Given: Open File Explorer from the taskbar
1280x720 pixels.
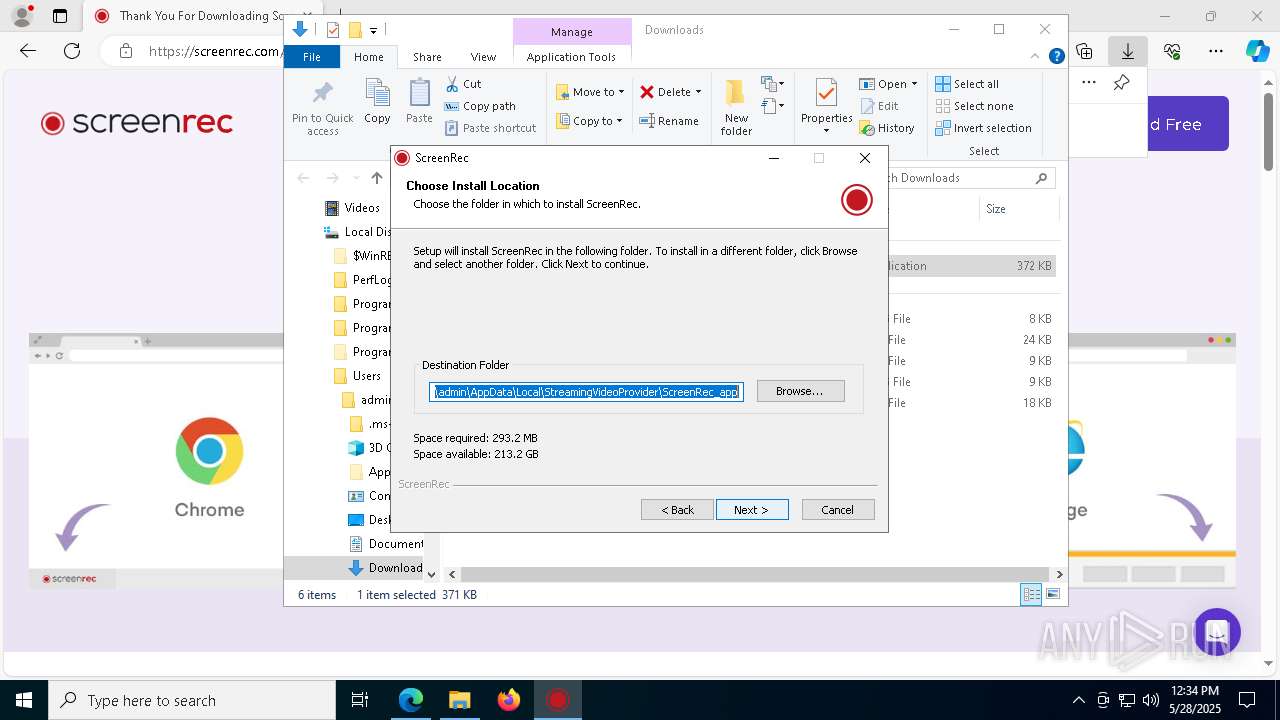Looking at the screenshot, I should [459, 700].
